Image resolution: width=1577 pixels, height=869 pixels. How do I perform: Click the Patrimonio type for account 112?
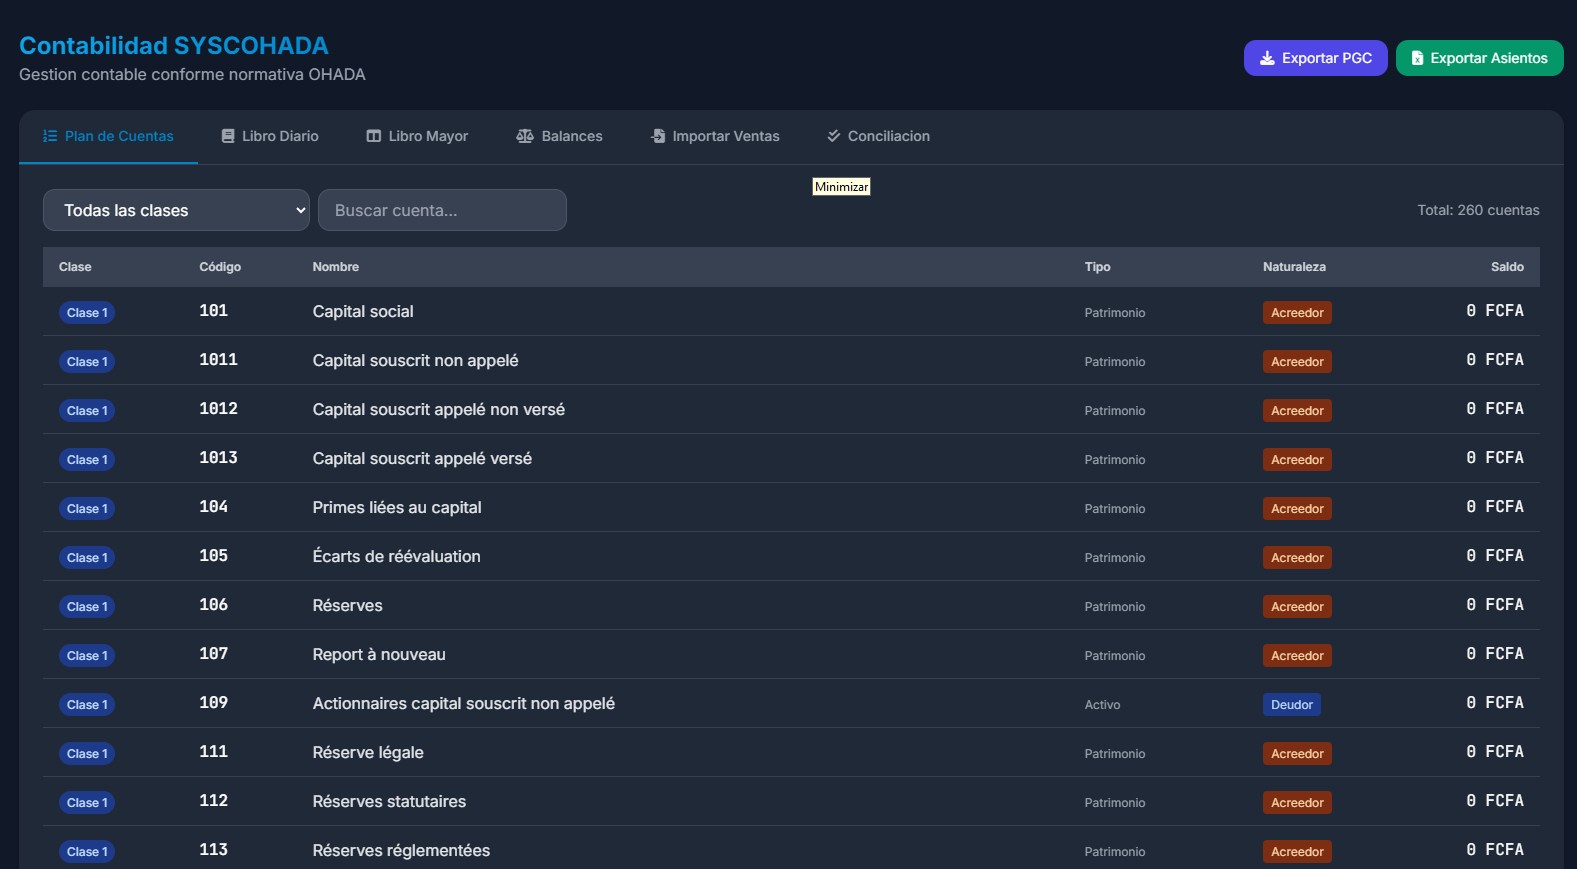click(x=1115, y=803)
